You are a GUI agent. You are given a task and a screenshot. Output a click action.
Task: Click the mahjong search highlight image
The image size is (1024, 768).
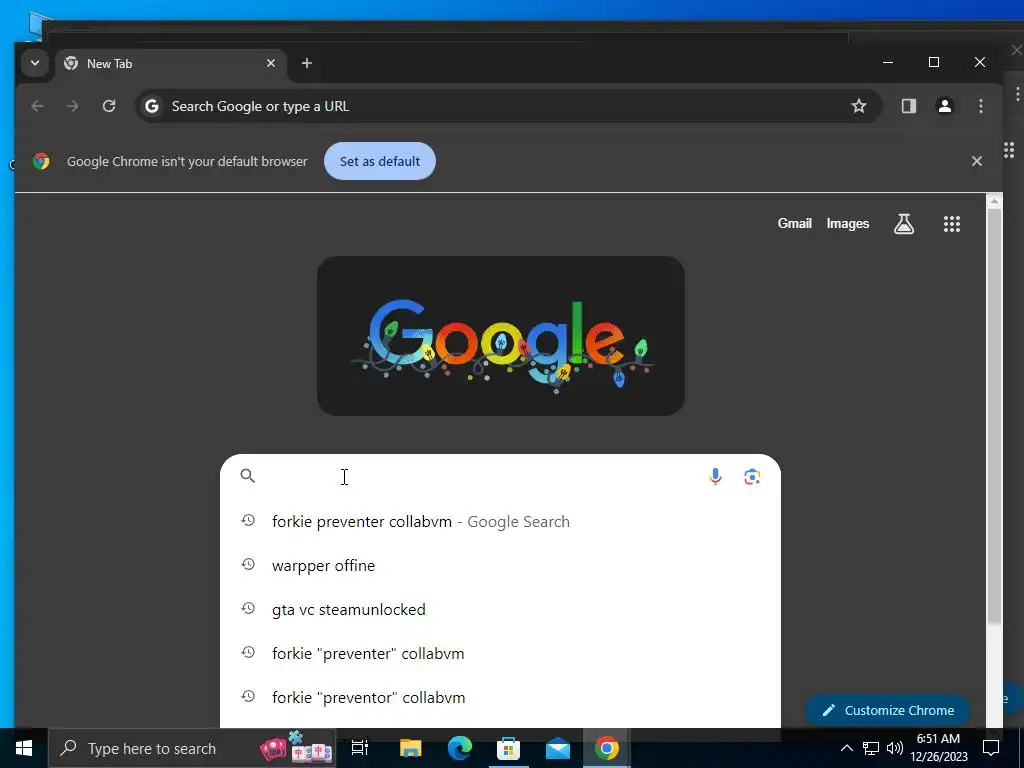[x=296, y=748]
